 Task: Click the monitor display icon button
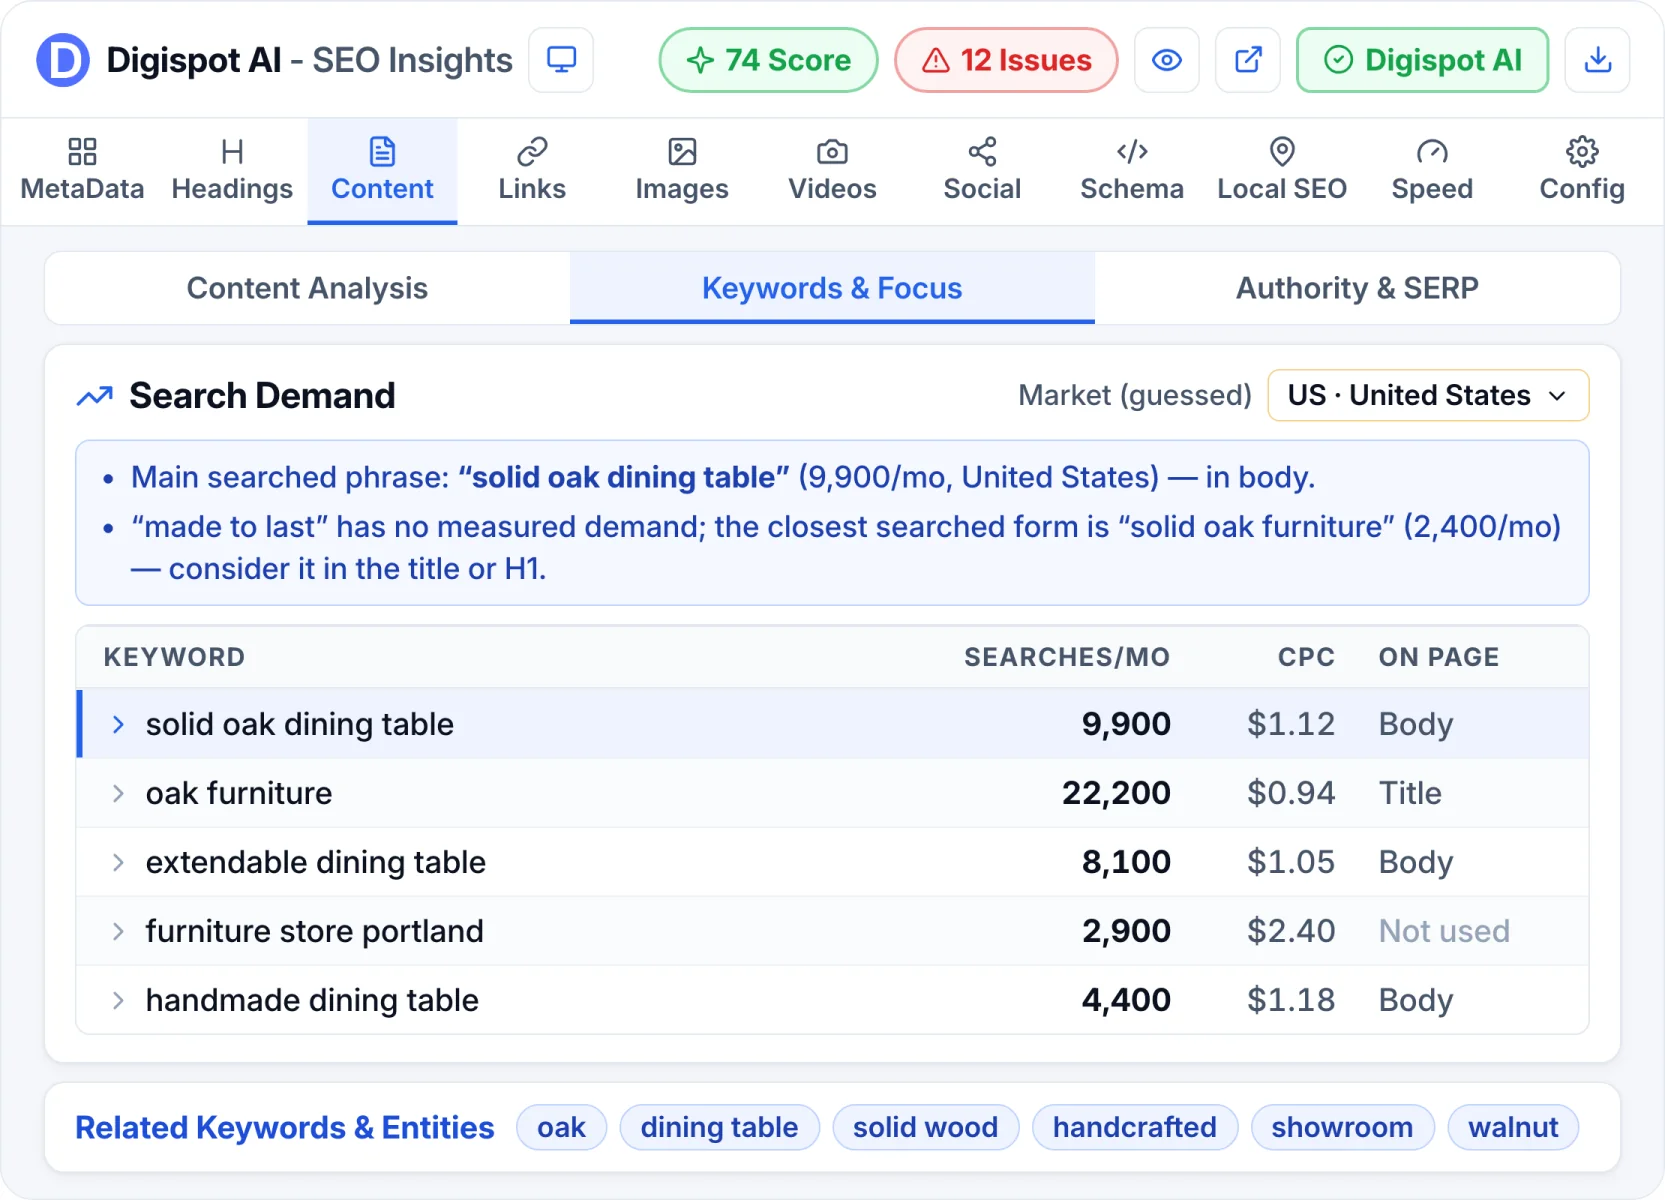[x=561, y=60]
